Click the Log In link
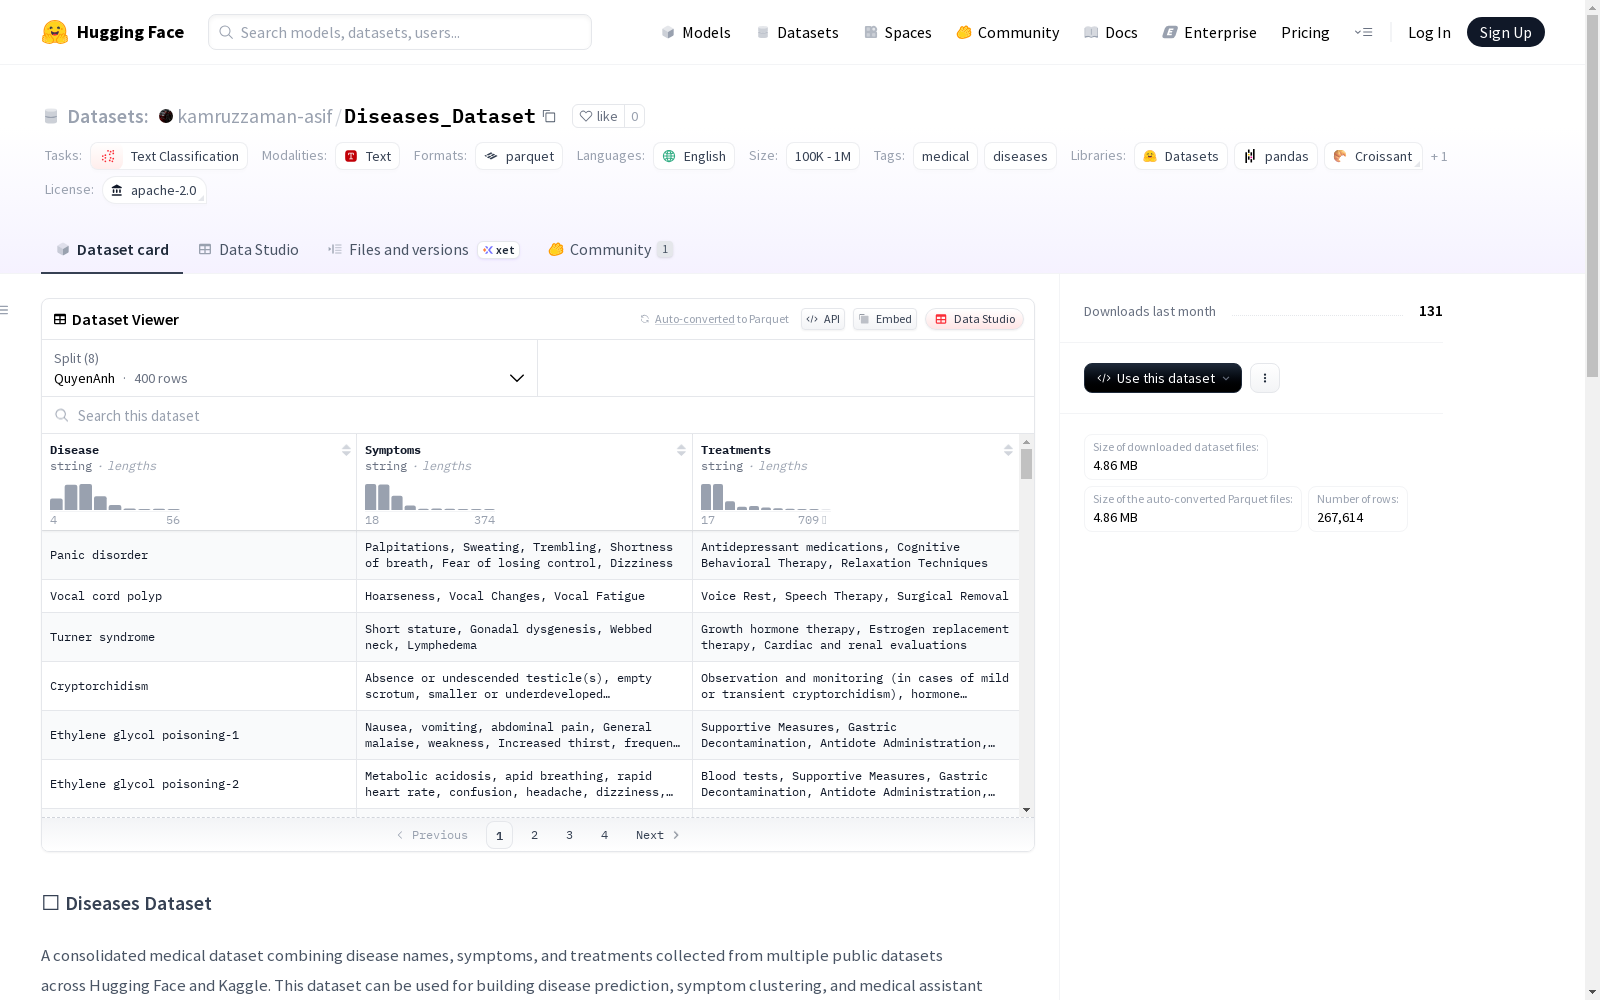 coord(1429,32)
